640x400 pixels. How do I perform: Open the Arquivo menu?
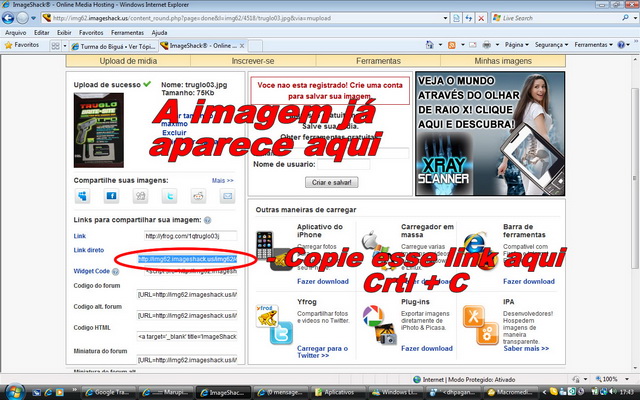(16, 33)
